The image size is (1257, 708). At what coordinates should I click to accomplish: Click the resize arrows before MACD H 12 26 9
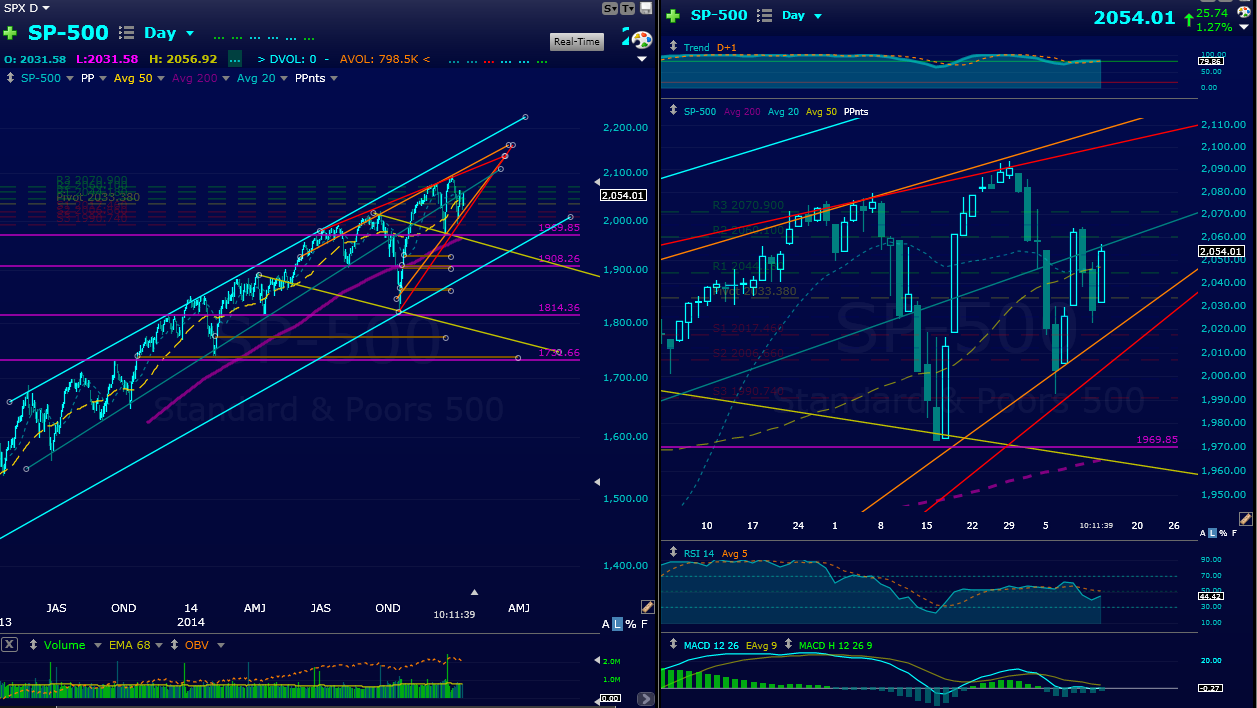[x=789, y=645]
